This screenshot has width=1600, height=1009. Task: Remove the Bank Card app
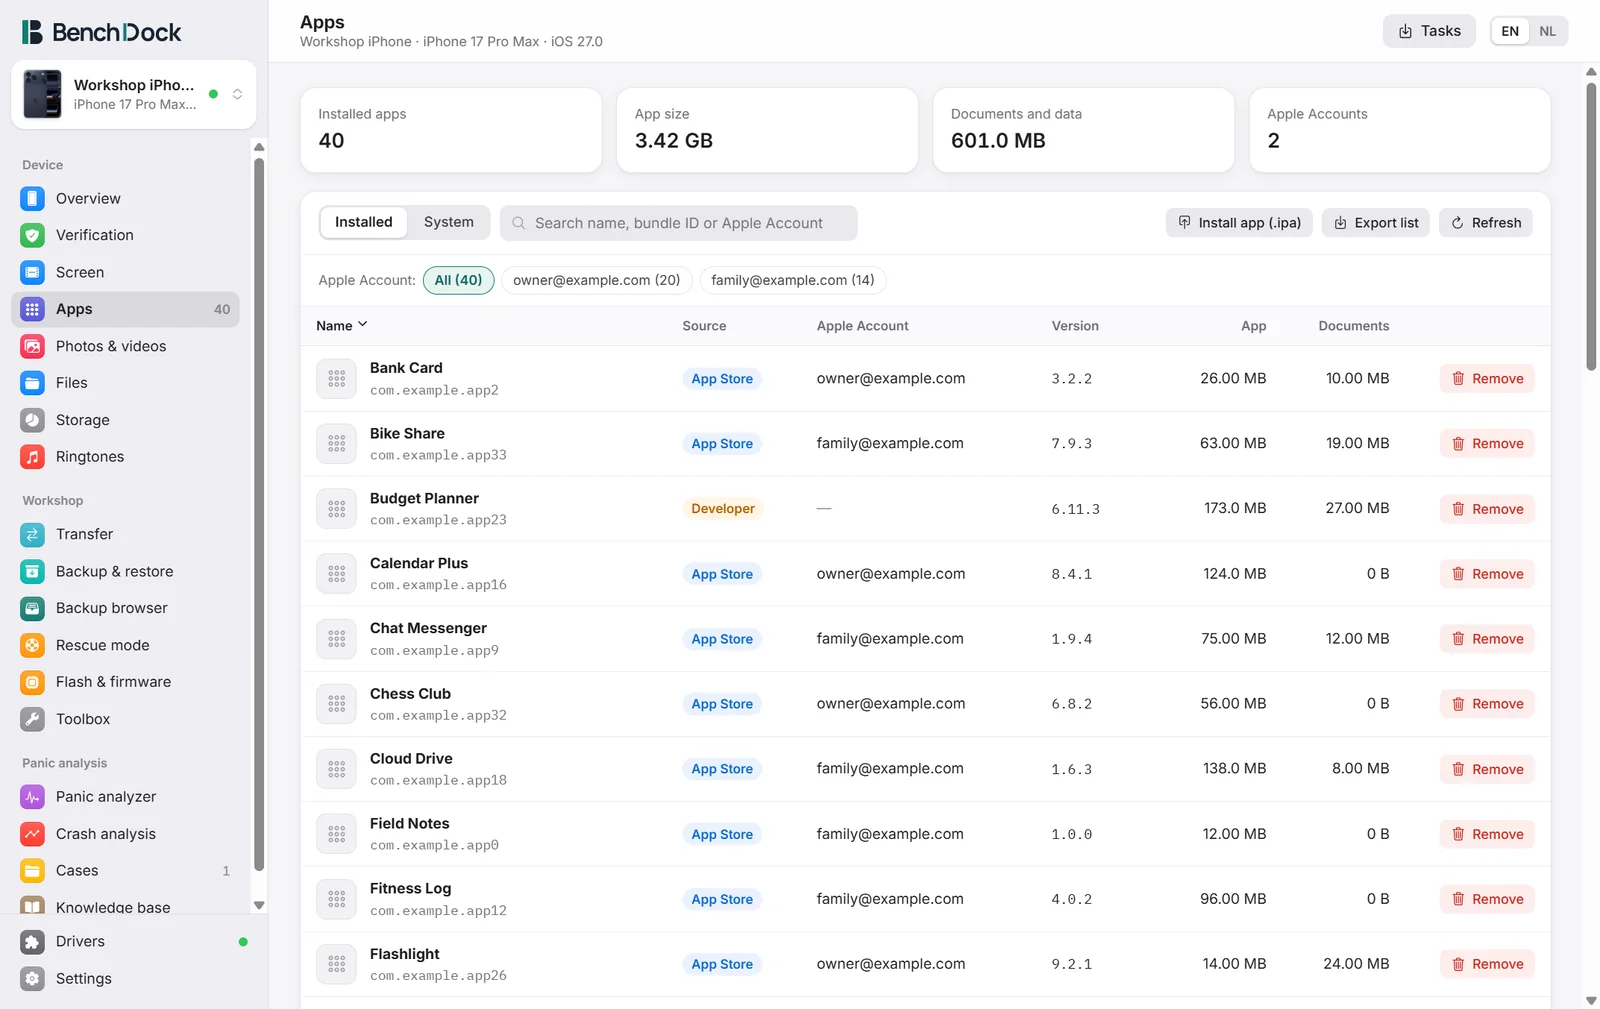[x=1487, y=379]
